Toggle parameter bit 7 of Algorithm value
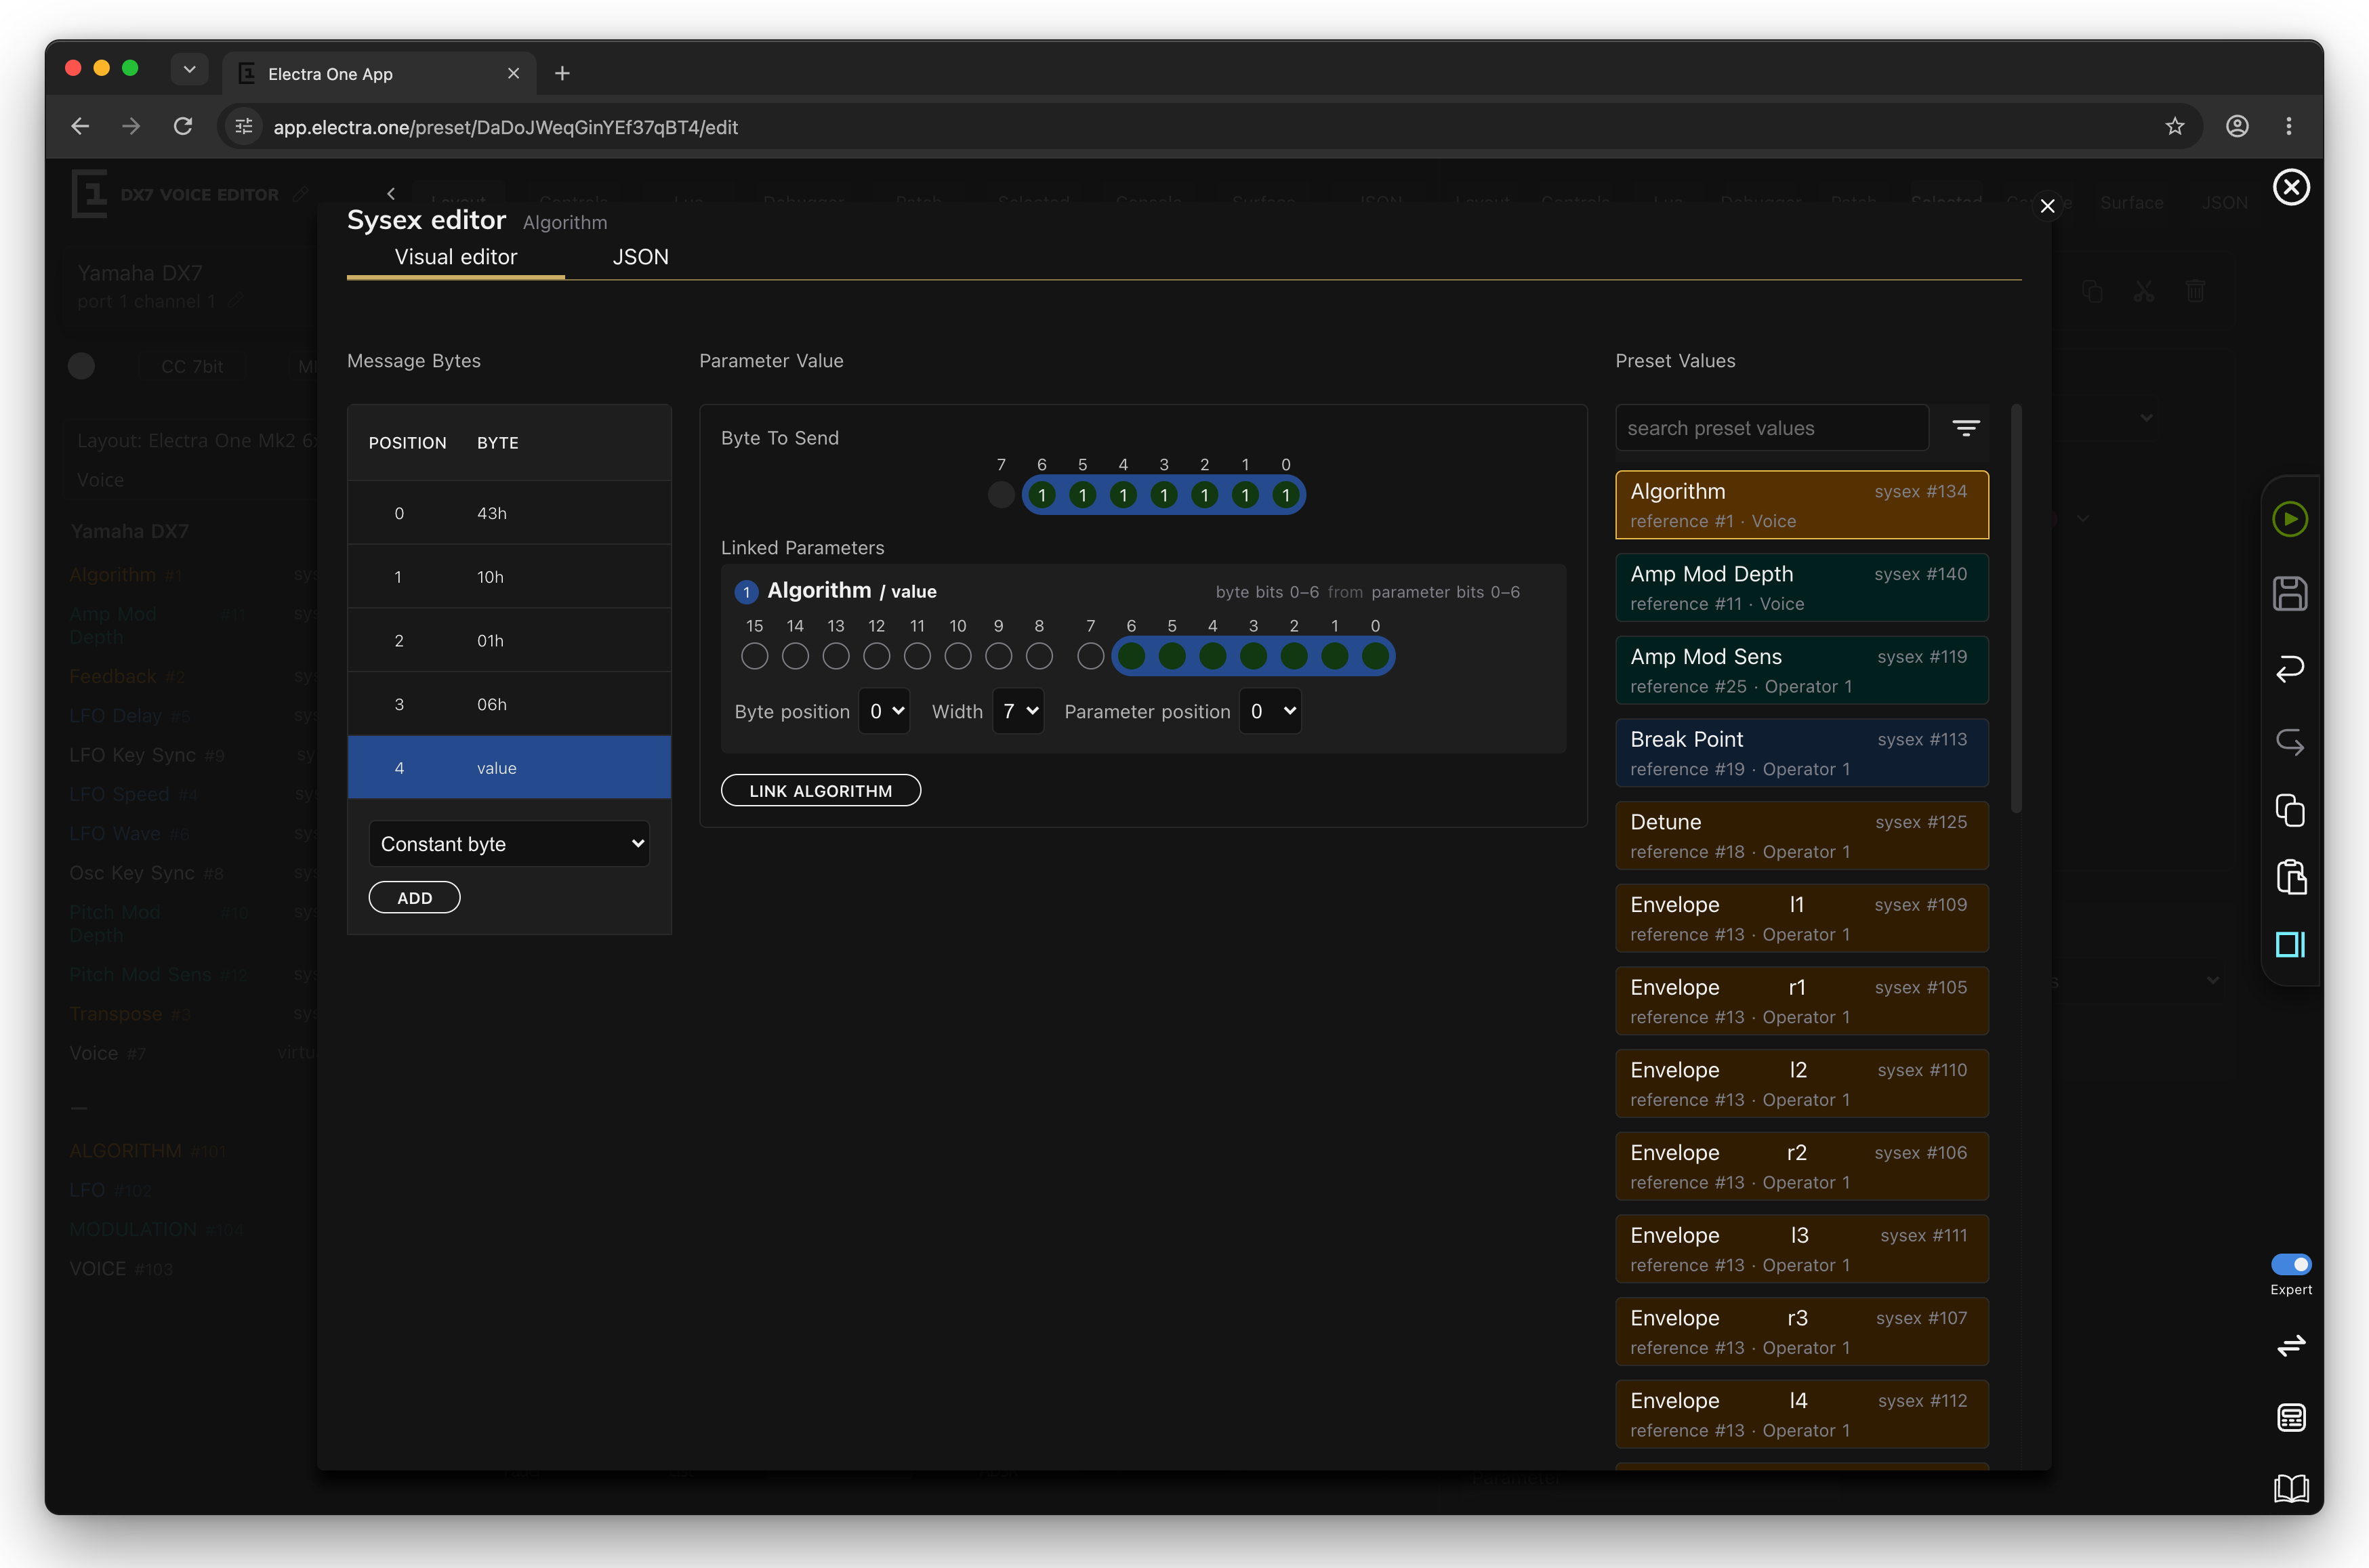This screenshot has height=1568, width=2369. 1091,656
